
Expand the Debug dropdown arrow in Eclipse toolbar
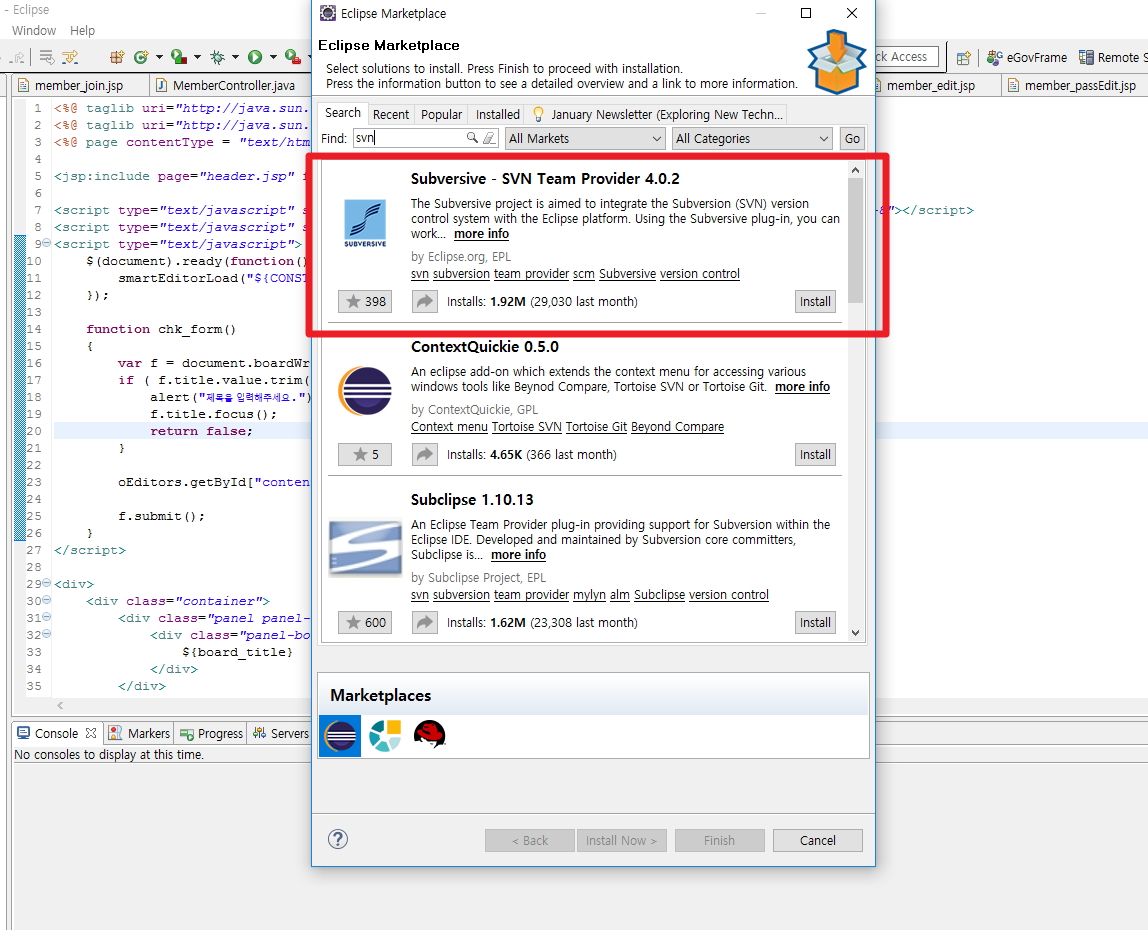(235, 57)
